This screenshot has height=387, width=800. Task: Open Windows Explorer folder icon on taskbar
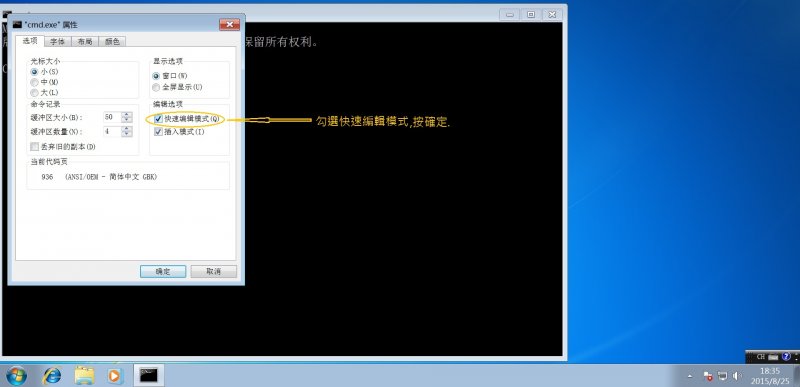pyautogui.click(x=84, y=376)
